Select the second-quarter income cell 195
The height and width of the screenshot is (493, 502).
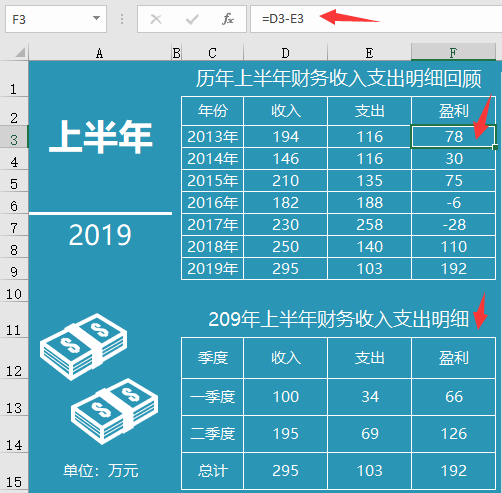pos(286,434)
